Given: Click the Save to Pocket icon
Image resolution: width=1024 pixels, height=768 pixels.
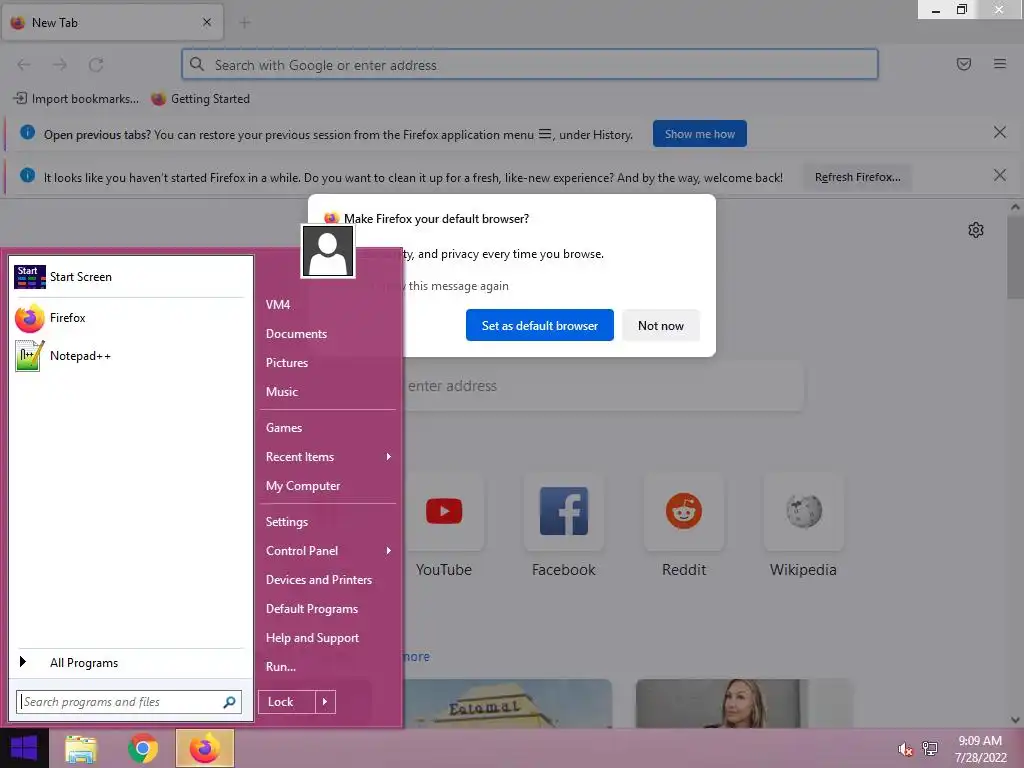Looking at the screenshot, I should pos(964,64).
